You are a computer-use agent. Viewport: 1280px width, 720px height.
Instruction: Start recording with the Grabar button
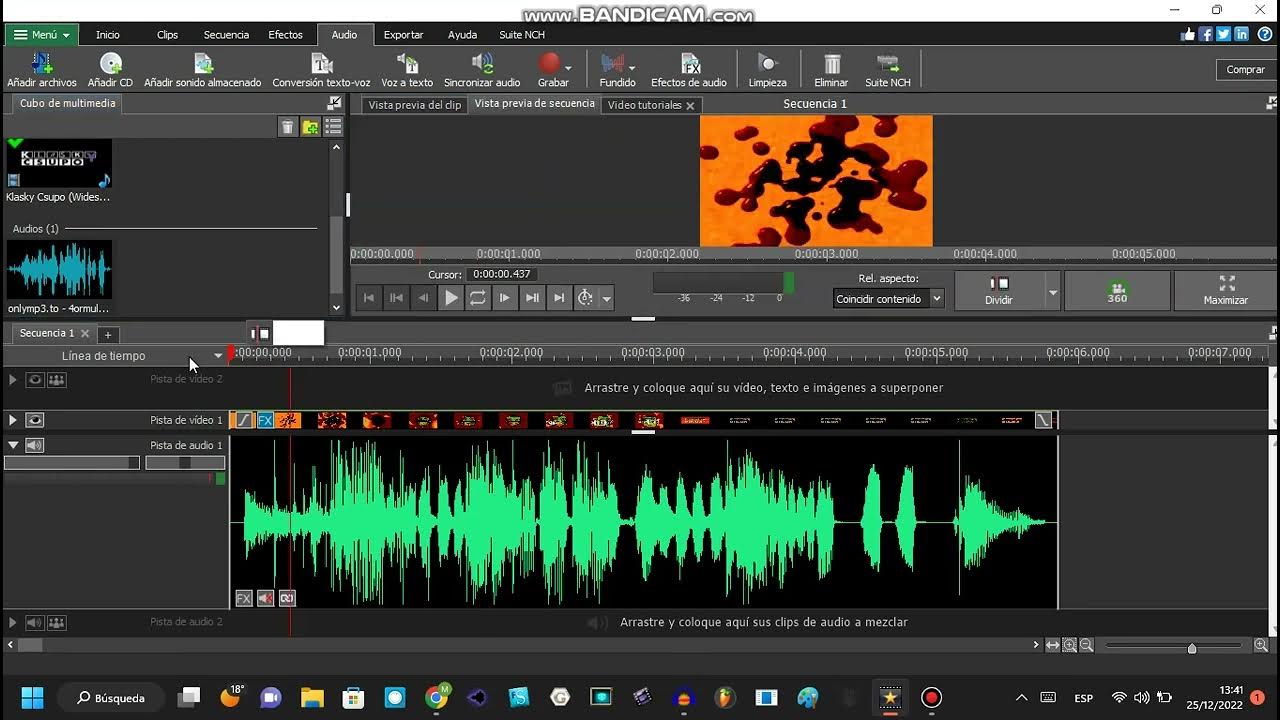click(x=553, y=70)
